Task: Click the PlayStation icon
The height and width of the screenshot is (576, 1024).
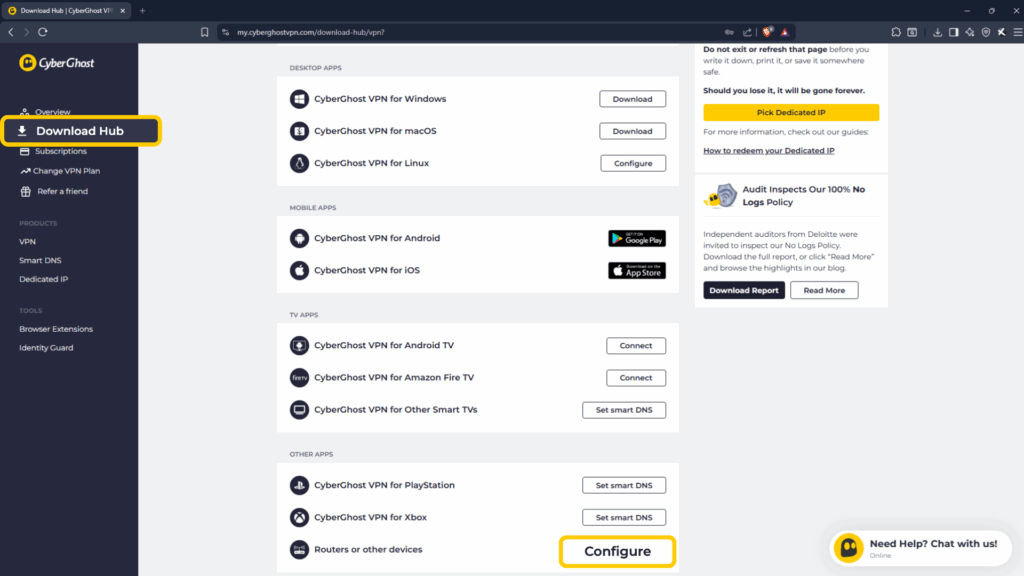Action: click(299, 485)
